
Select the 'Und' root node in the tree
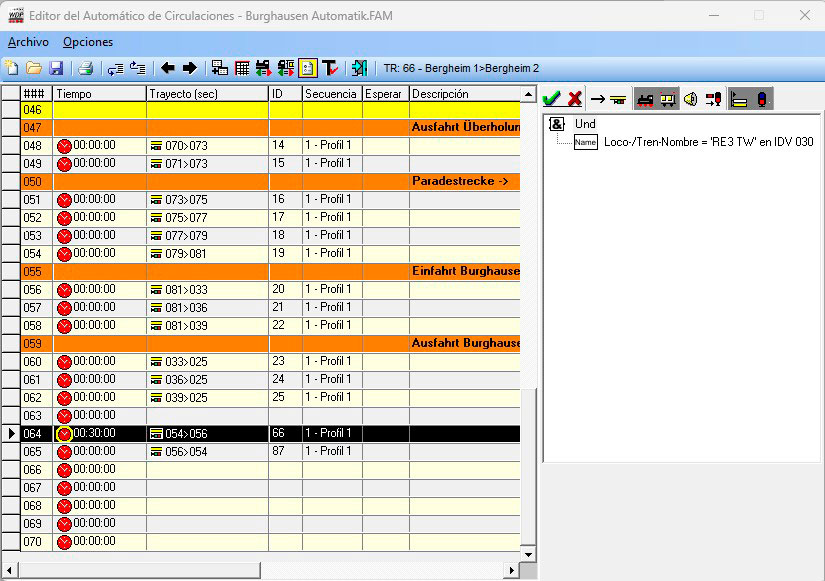585,124
